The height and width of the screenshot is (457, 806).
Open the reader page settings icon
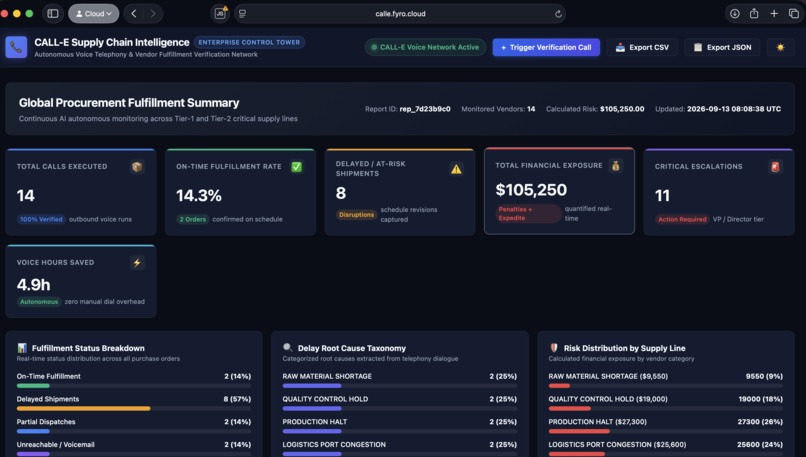242,14
